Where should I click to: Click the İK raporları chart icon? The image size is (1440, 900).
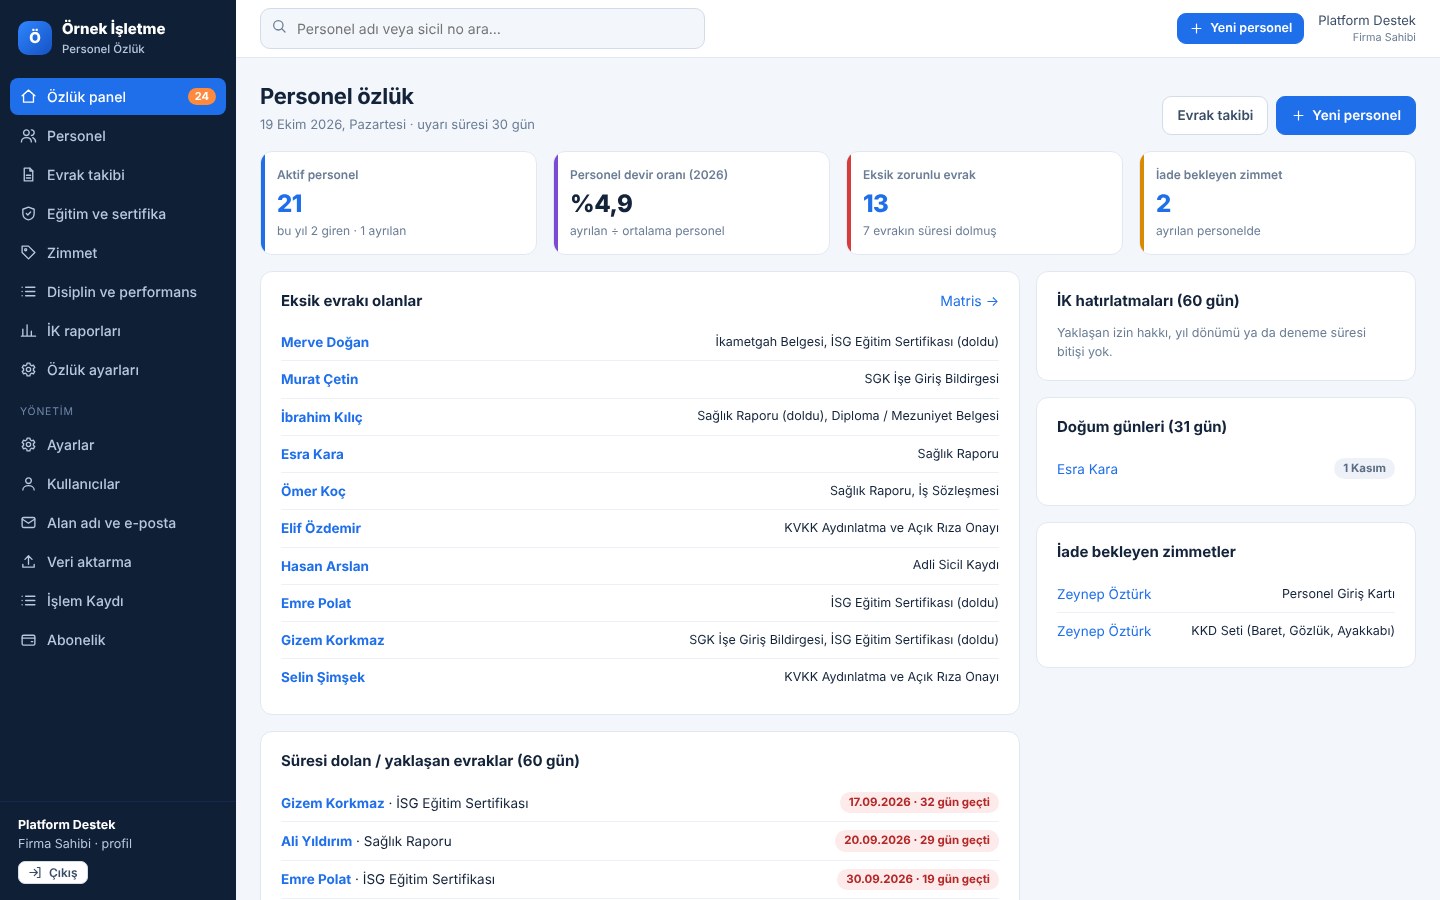[x=28, y=331]
